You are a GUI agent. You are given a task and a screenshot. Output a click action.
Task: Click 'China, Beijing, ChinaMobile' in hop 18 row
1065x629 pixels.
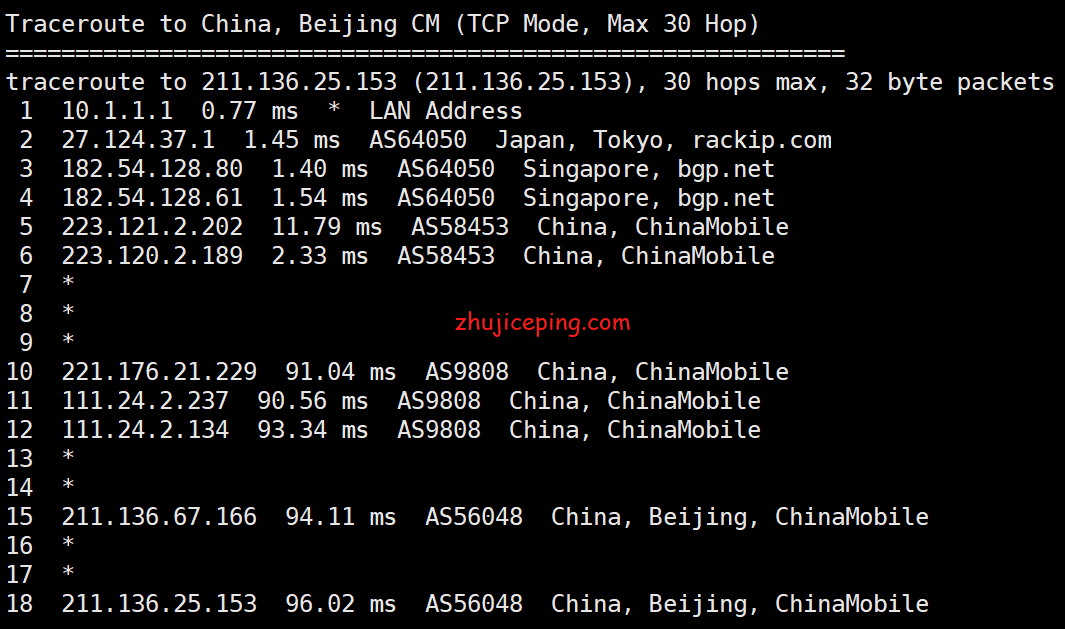pos(740,605)
